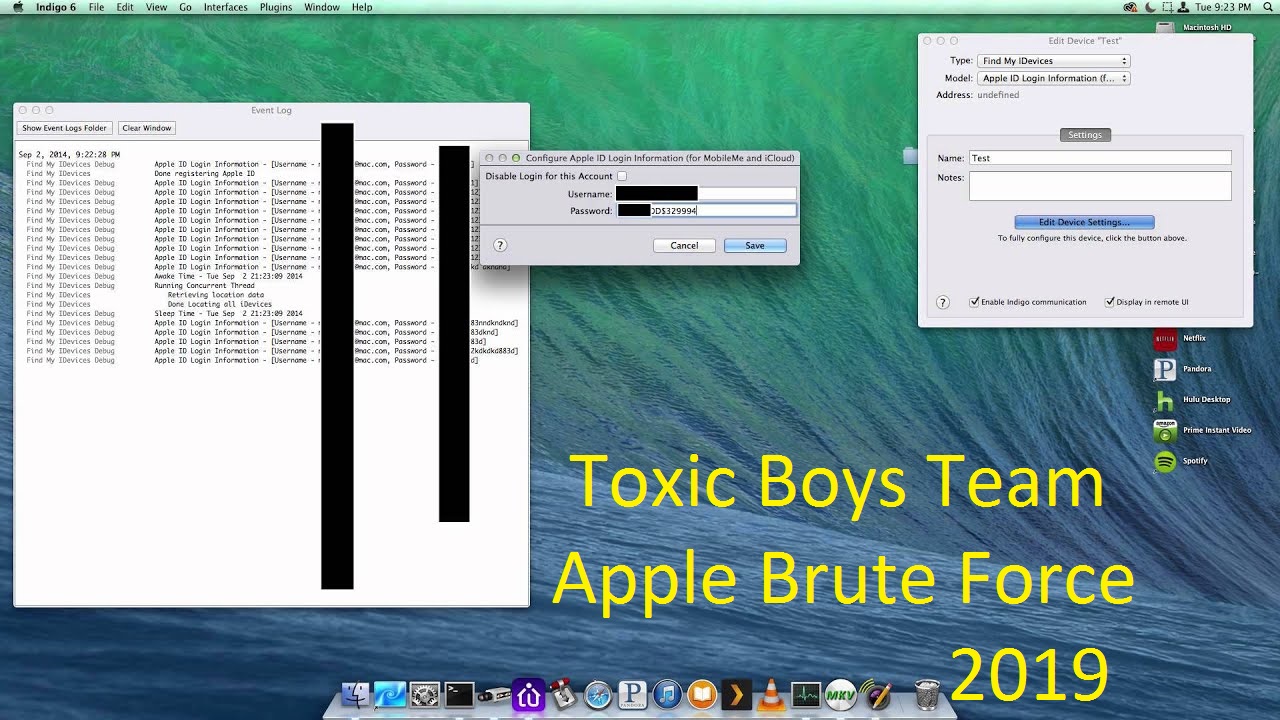Open the Go menu
The width and height of the screenshot is (1280, 720).
coord(185,7)
